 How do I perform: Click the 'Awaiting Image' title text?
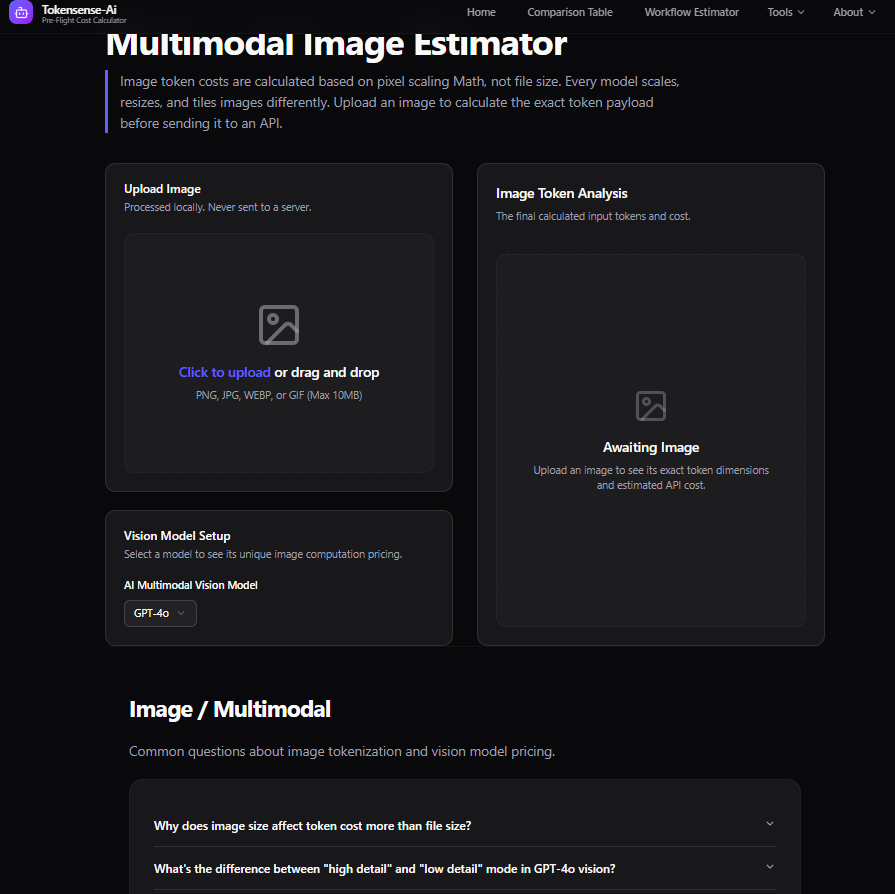click(x=651, y=448)
